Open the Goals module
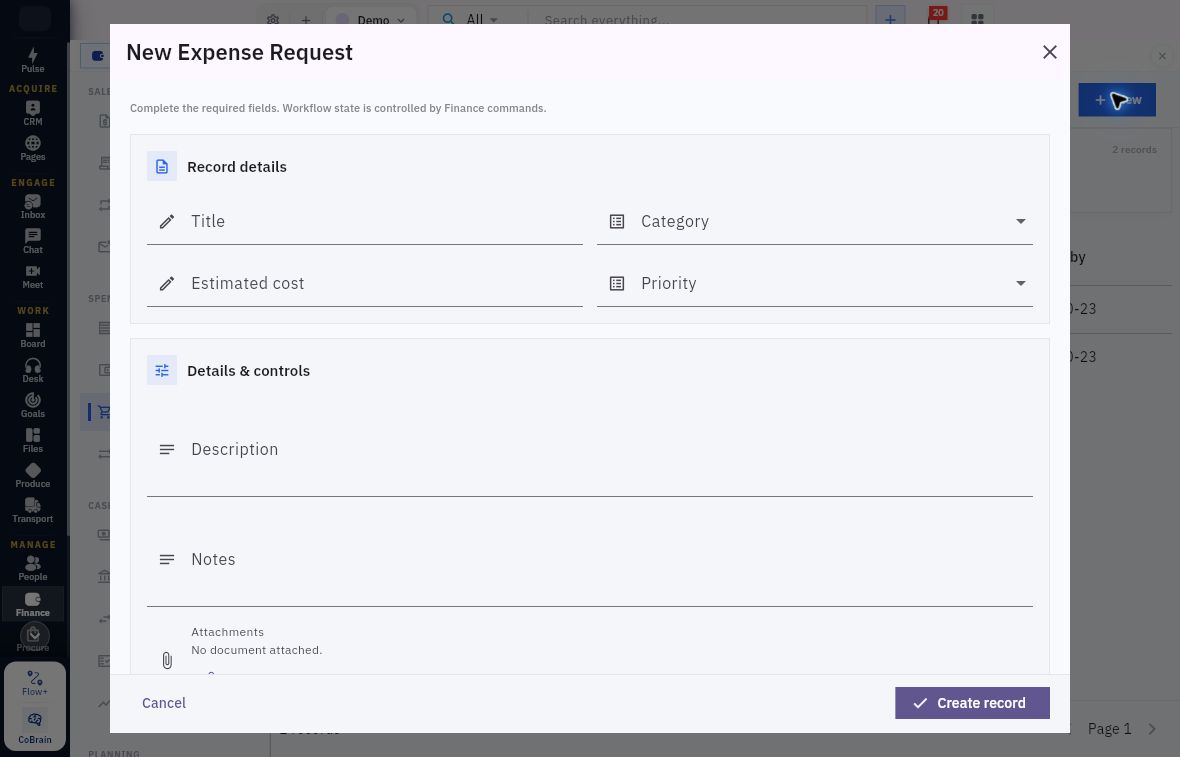The image size is (1180, 757). (32, 406)
